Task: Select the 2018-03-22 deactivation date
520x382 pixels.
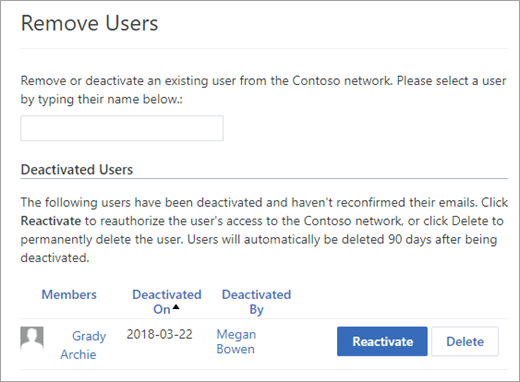Action: coord(159,334)
